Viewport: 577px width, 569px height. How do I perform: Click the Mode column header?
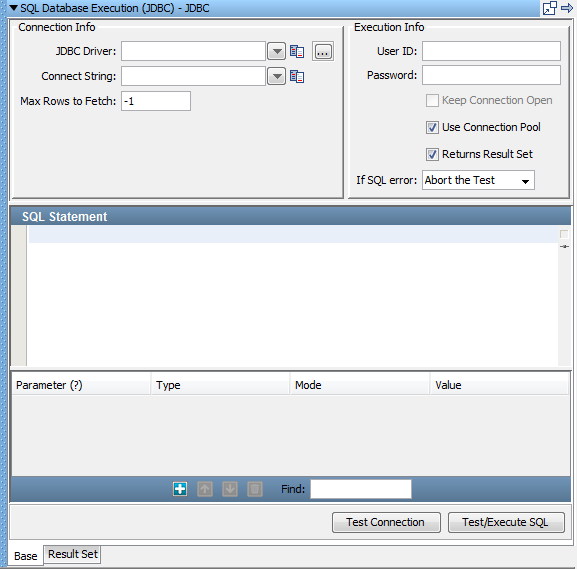(360, 385)
